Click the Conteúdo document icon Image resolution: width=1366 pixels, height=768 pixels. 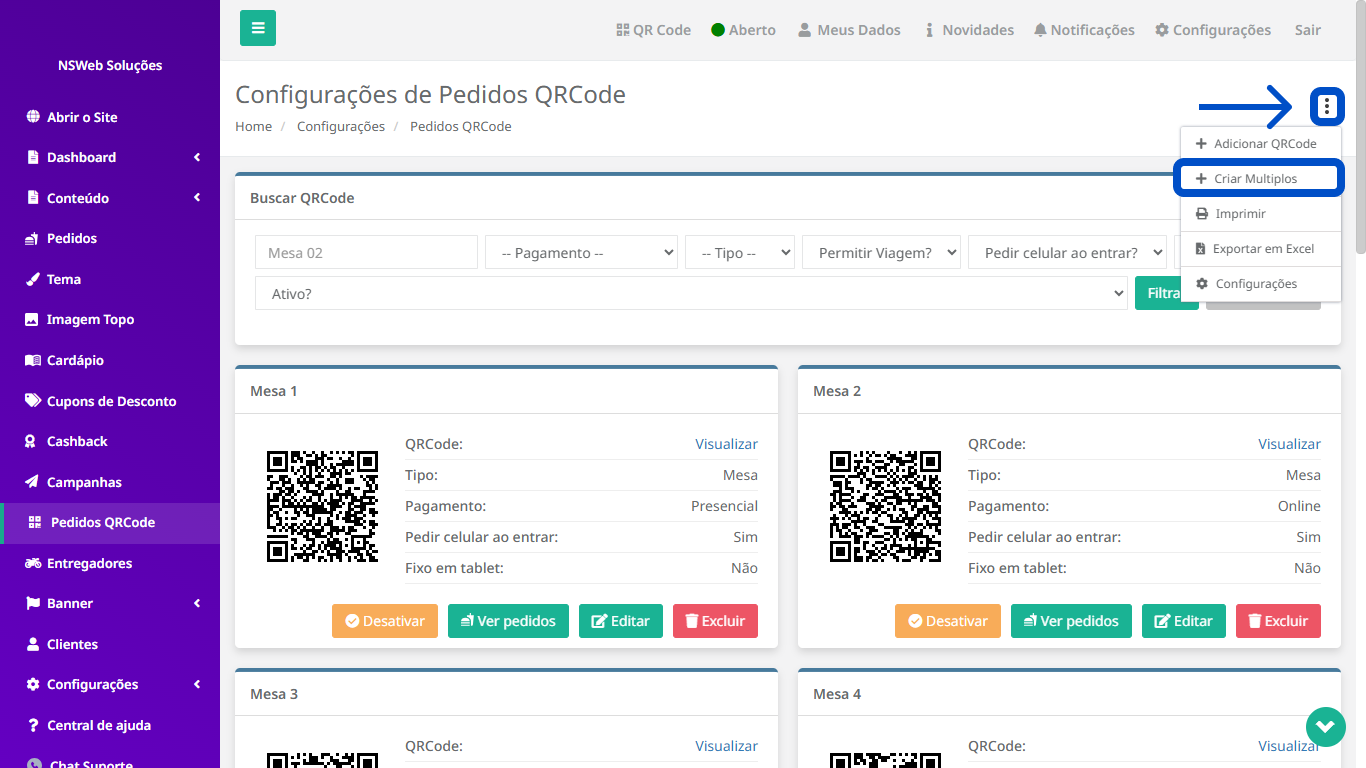33,198
